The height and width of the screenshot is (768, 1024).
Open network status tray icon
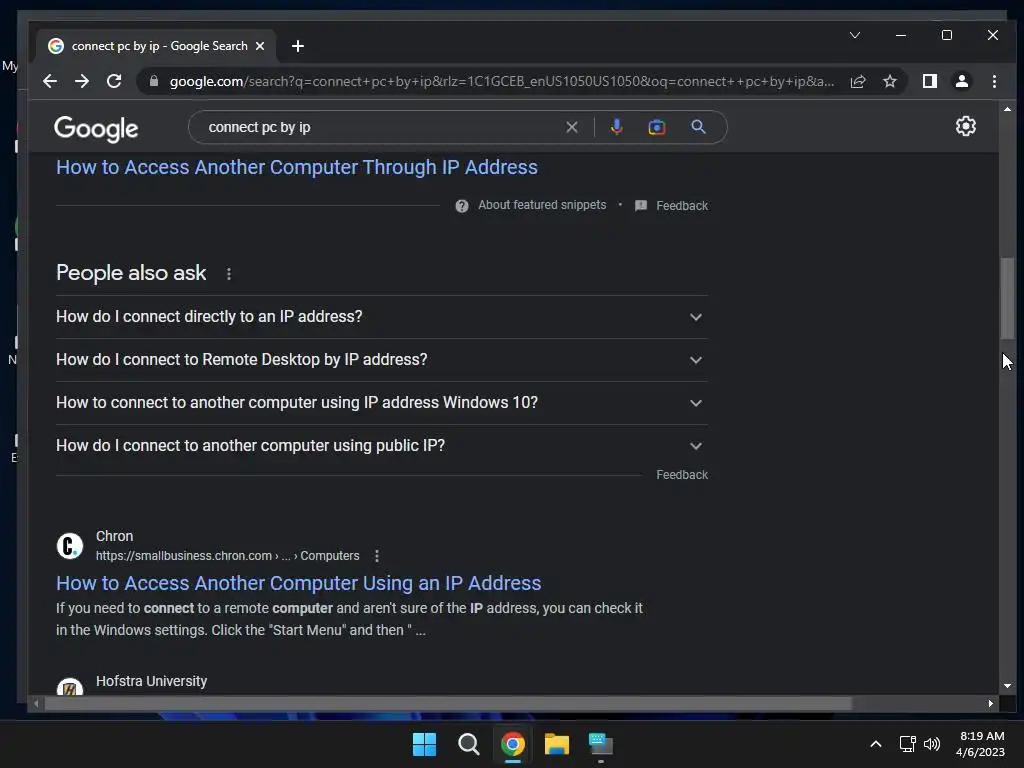(x=907, y=744)
